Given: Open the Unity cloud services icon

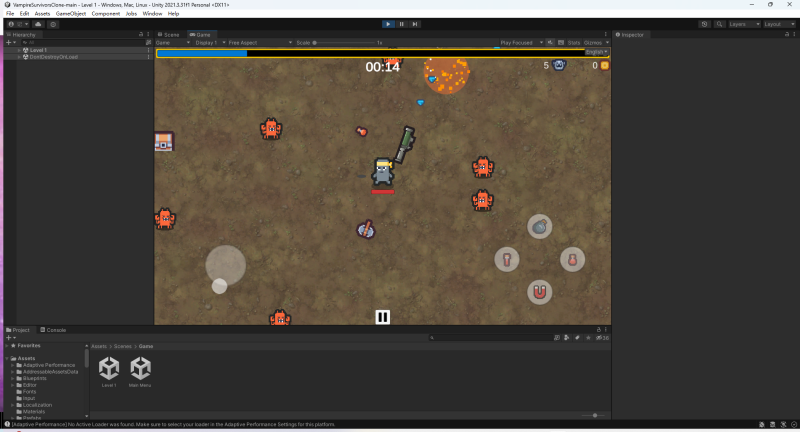Looking at the screenshot, I should (x=38, y=23).
